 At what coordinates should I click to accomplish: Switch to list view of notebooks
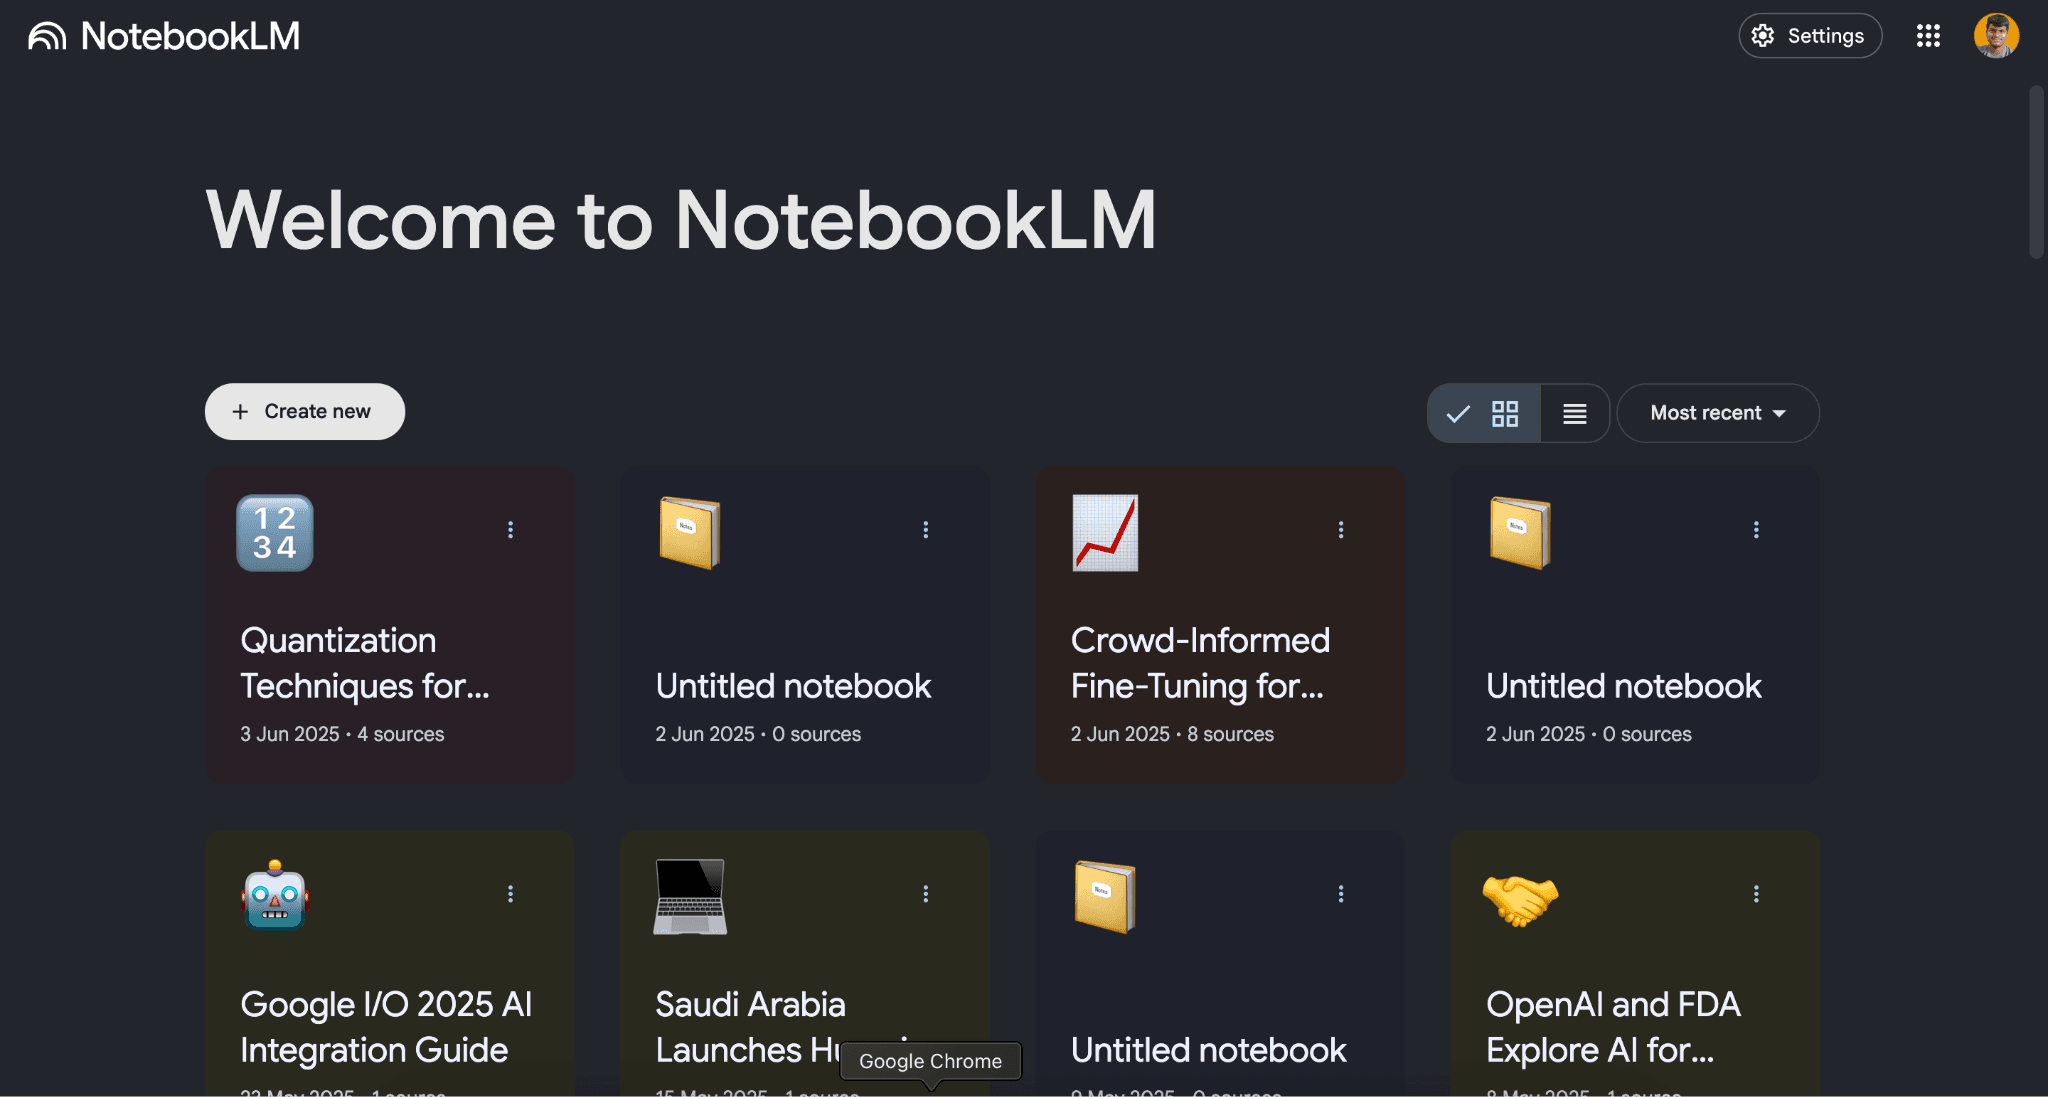(x=1575, y=412)
